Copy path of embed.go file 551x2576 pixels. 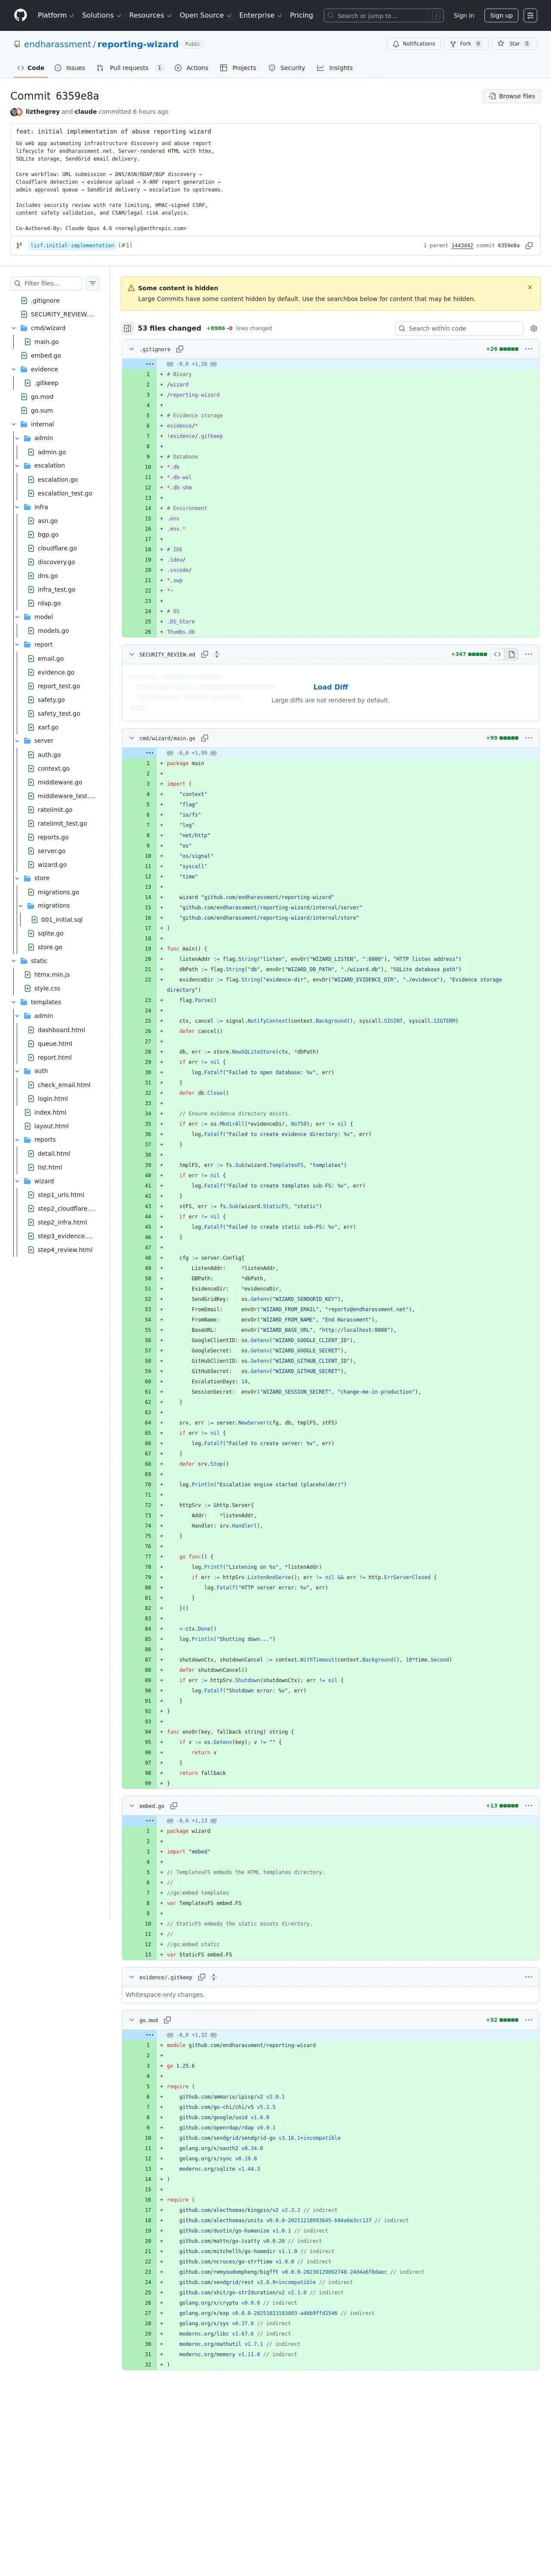click(x=174, y=1806)
